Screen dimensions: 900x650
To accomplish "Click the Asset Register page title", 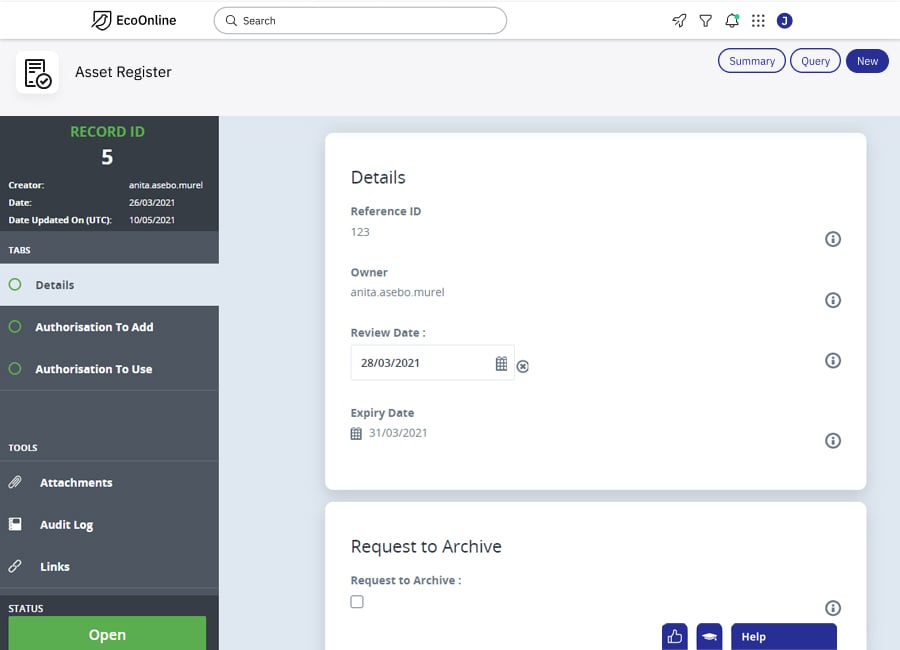I will coord(123,72).
